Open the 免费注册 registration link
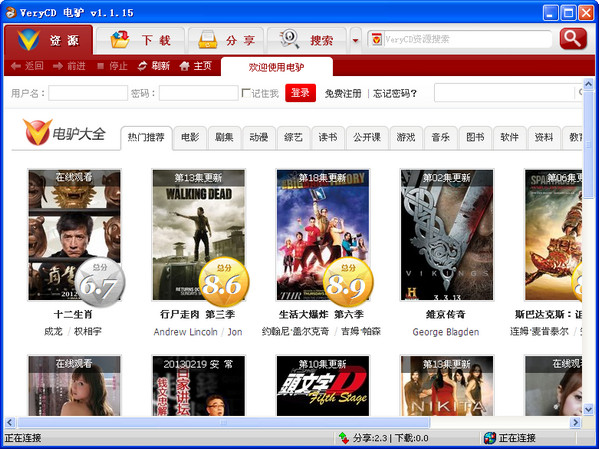 point(343,93)
